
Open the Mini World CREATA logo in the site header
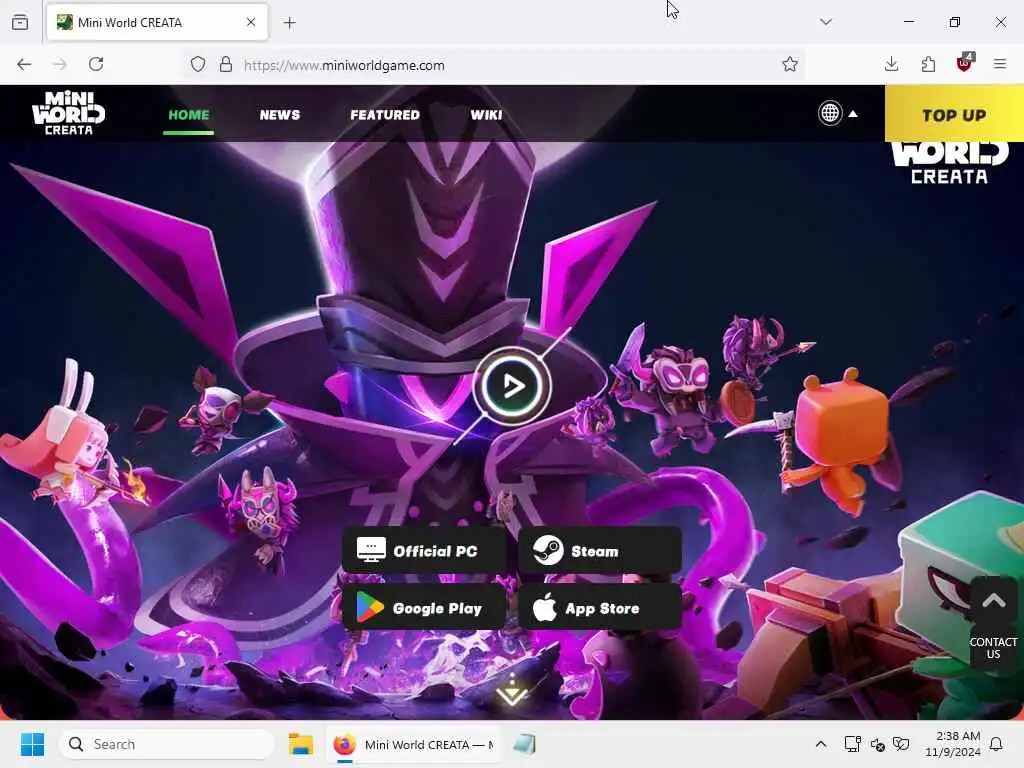point(69,113)
